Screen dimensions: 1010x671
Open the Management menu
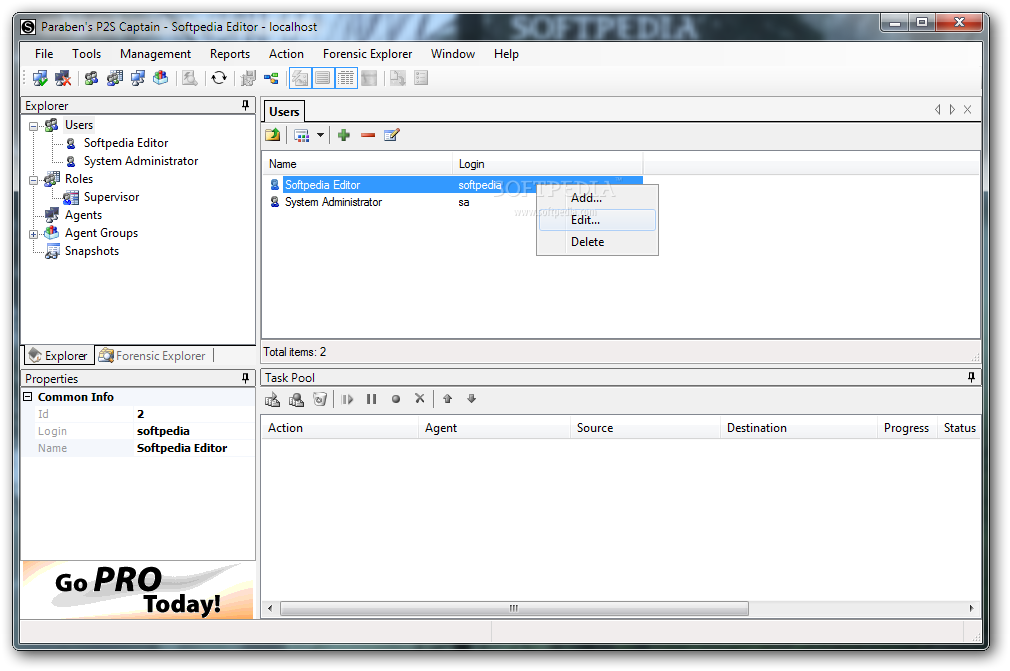pos(155,54)
